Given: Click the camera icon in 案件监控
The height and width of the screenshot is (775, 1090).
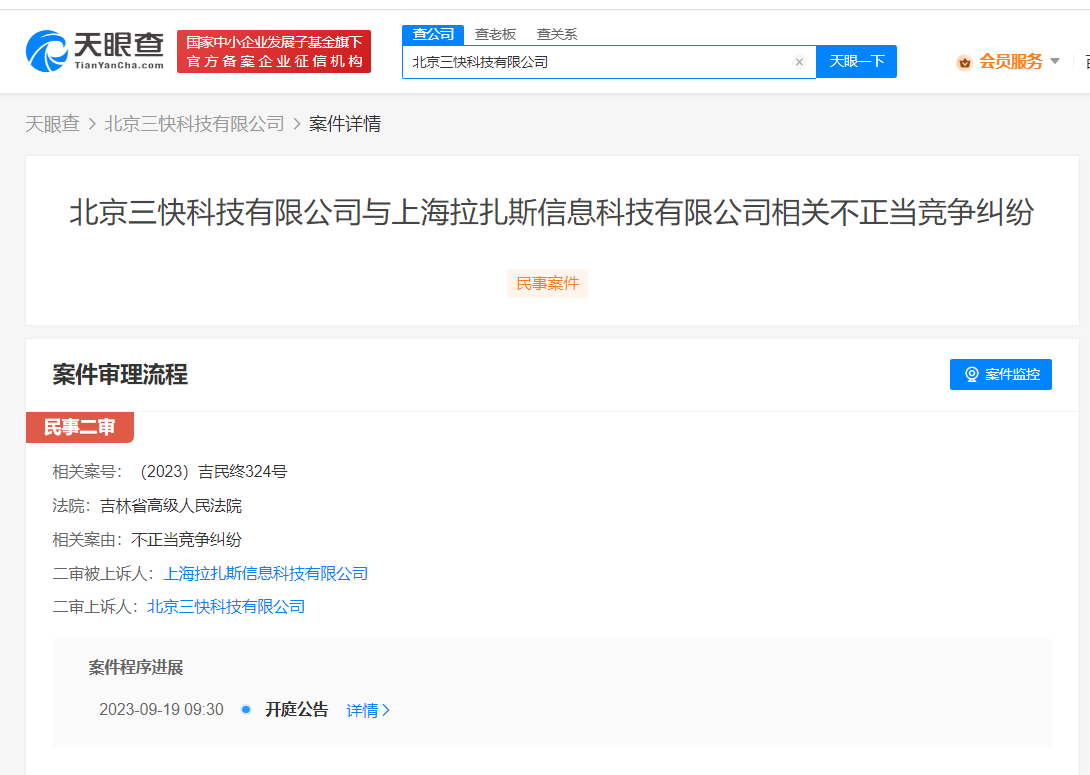Looking at the screenshot, I should (x=972, y=375).
